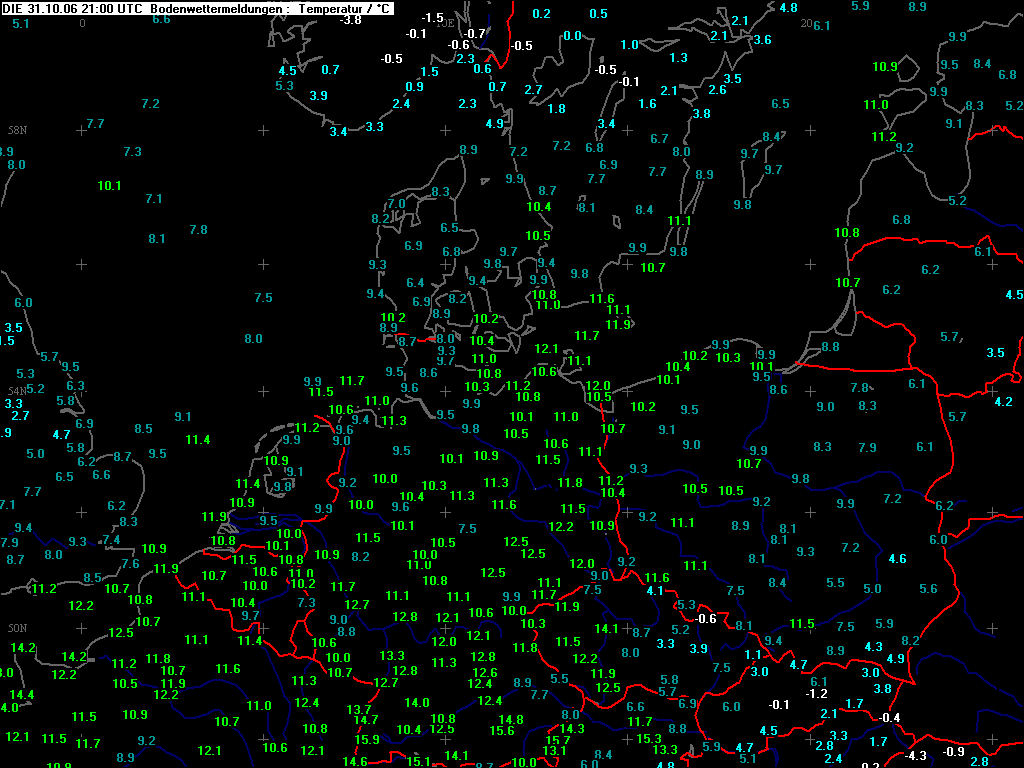Viewport: 1024px width, 768px height.
Task: Click the 7.0 reading in Denmark
Action: [x=396, y=204]
